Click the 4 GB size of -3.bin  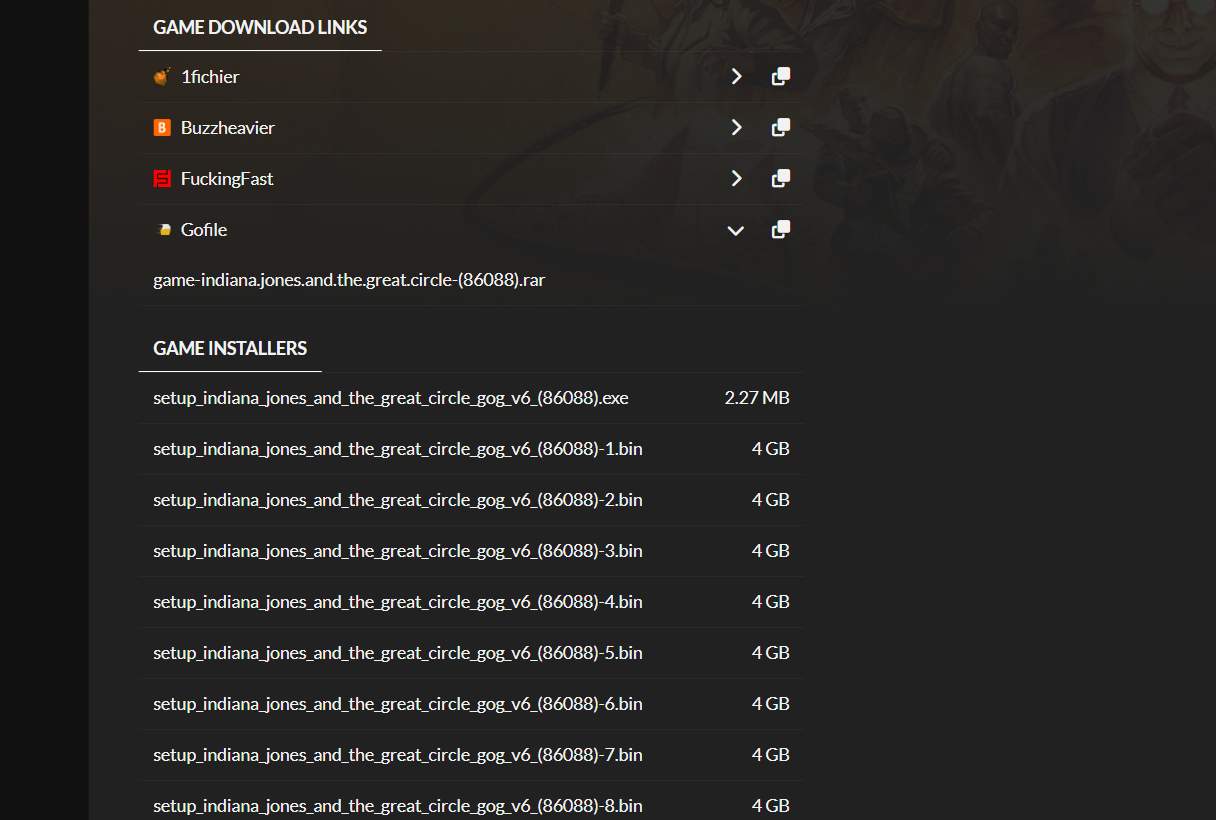pyautogui.click(x=771, y=551)
